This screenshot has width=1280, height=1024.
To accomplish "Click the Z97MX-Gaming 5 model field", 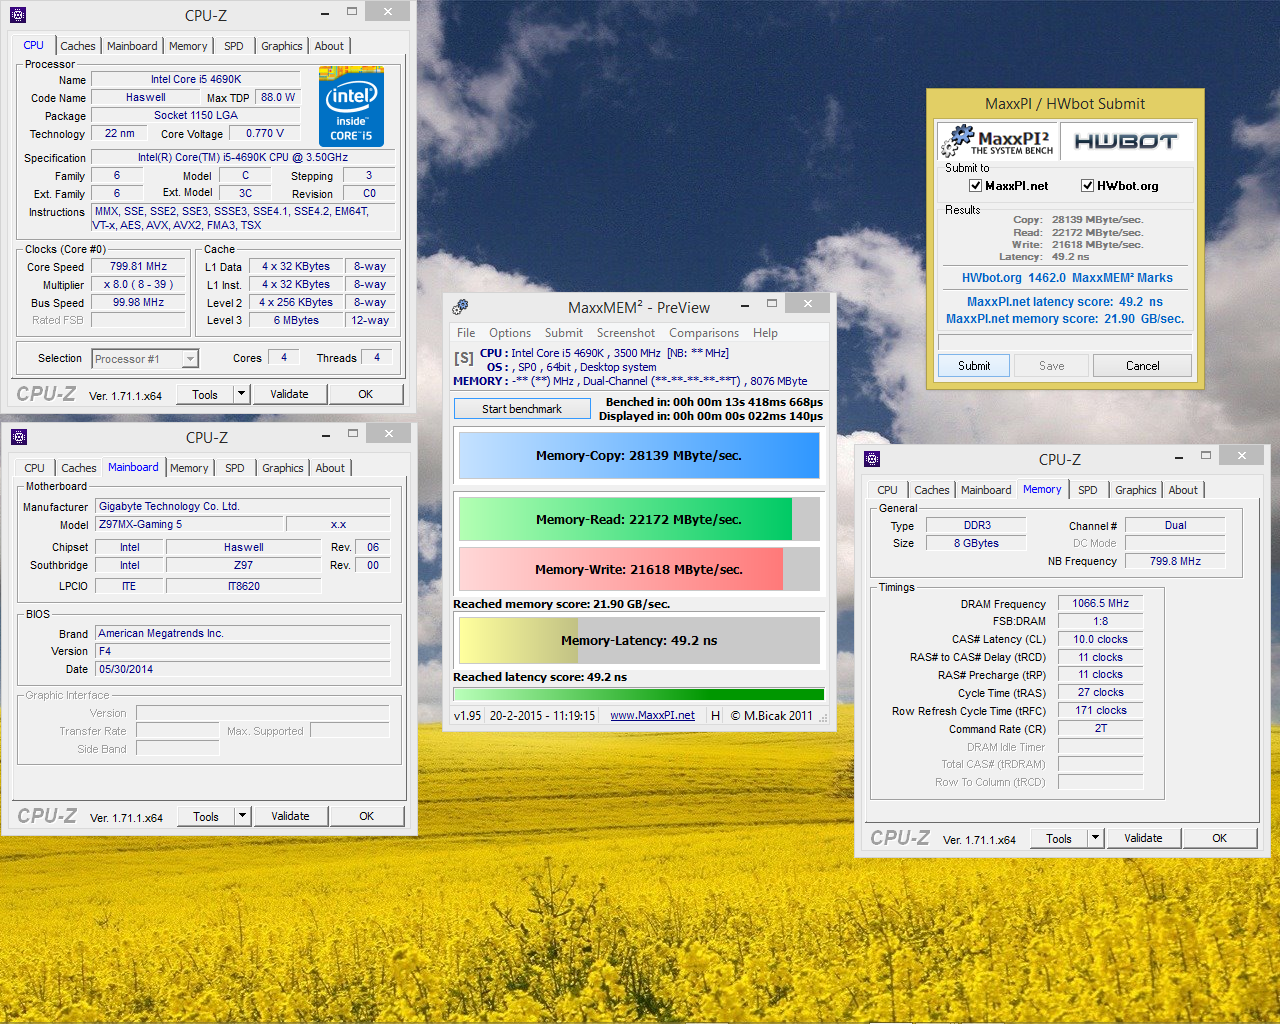I will 189,524.
